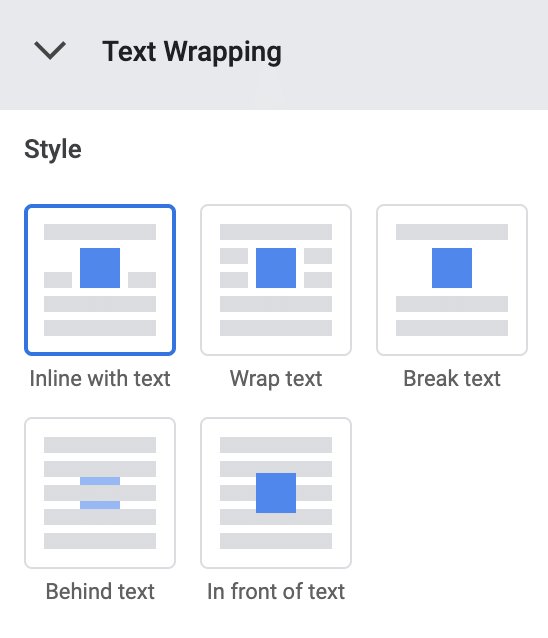Click the Text Wrapping header title
Viewport: 548px width, 638px height.
[x=192, y=52]
